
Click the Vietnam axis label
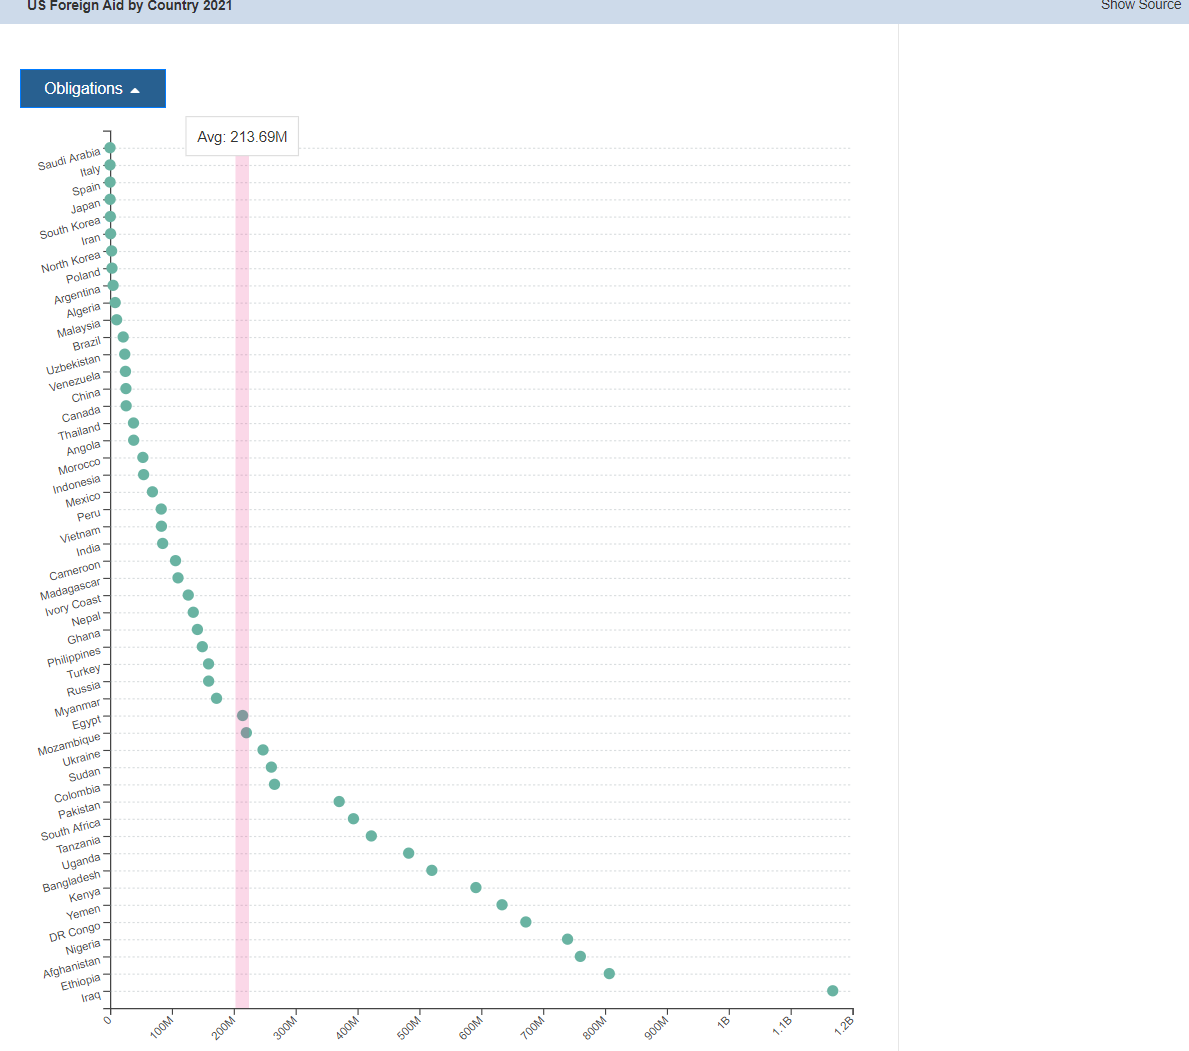pos(80,534)
